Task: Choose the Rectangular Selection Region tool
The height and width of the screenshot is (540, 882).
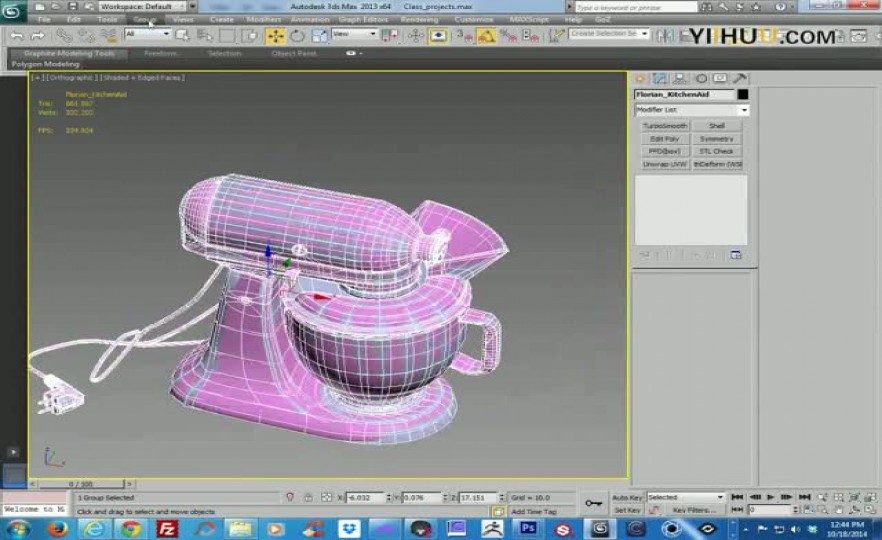Action: 227,36
